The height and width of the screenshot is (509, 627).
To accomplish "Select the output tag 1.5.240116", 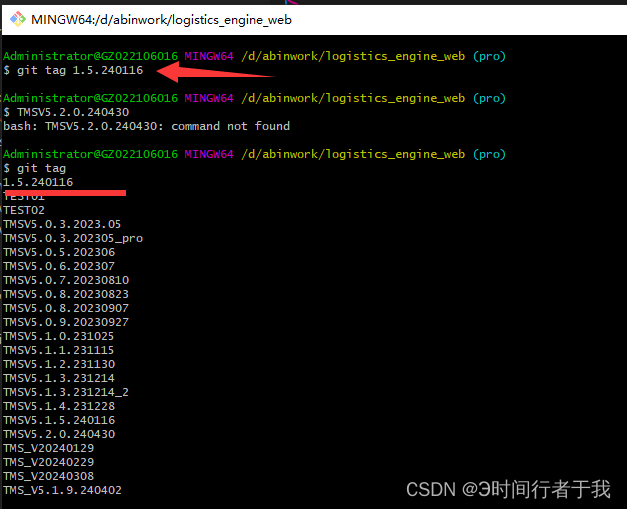I will (x=38, y=182).
